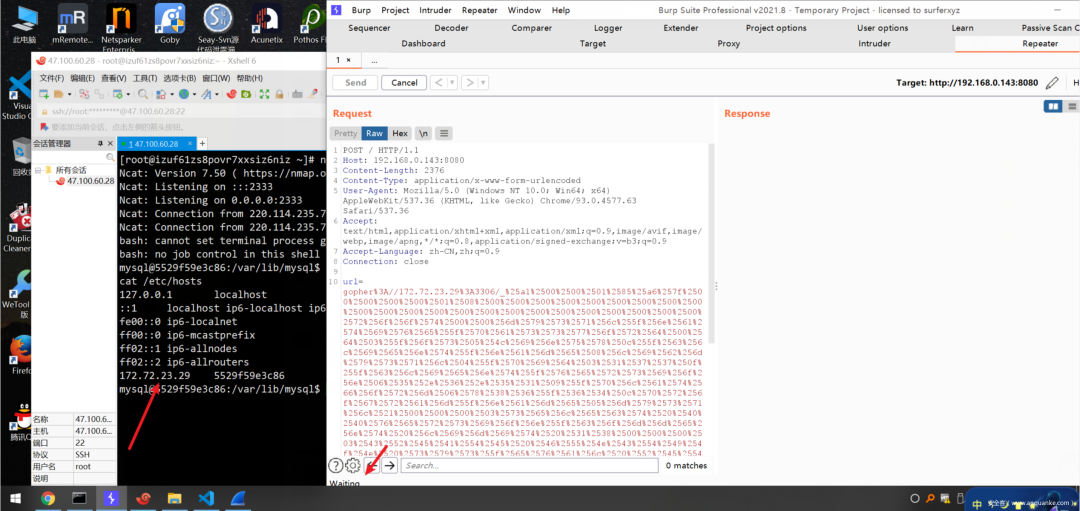Open the Window menu in Burp

[524, 10]
